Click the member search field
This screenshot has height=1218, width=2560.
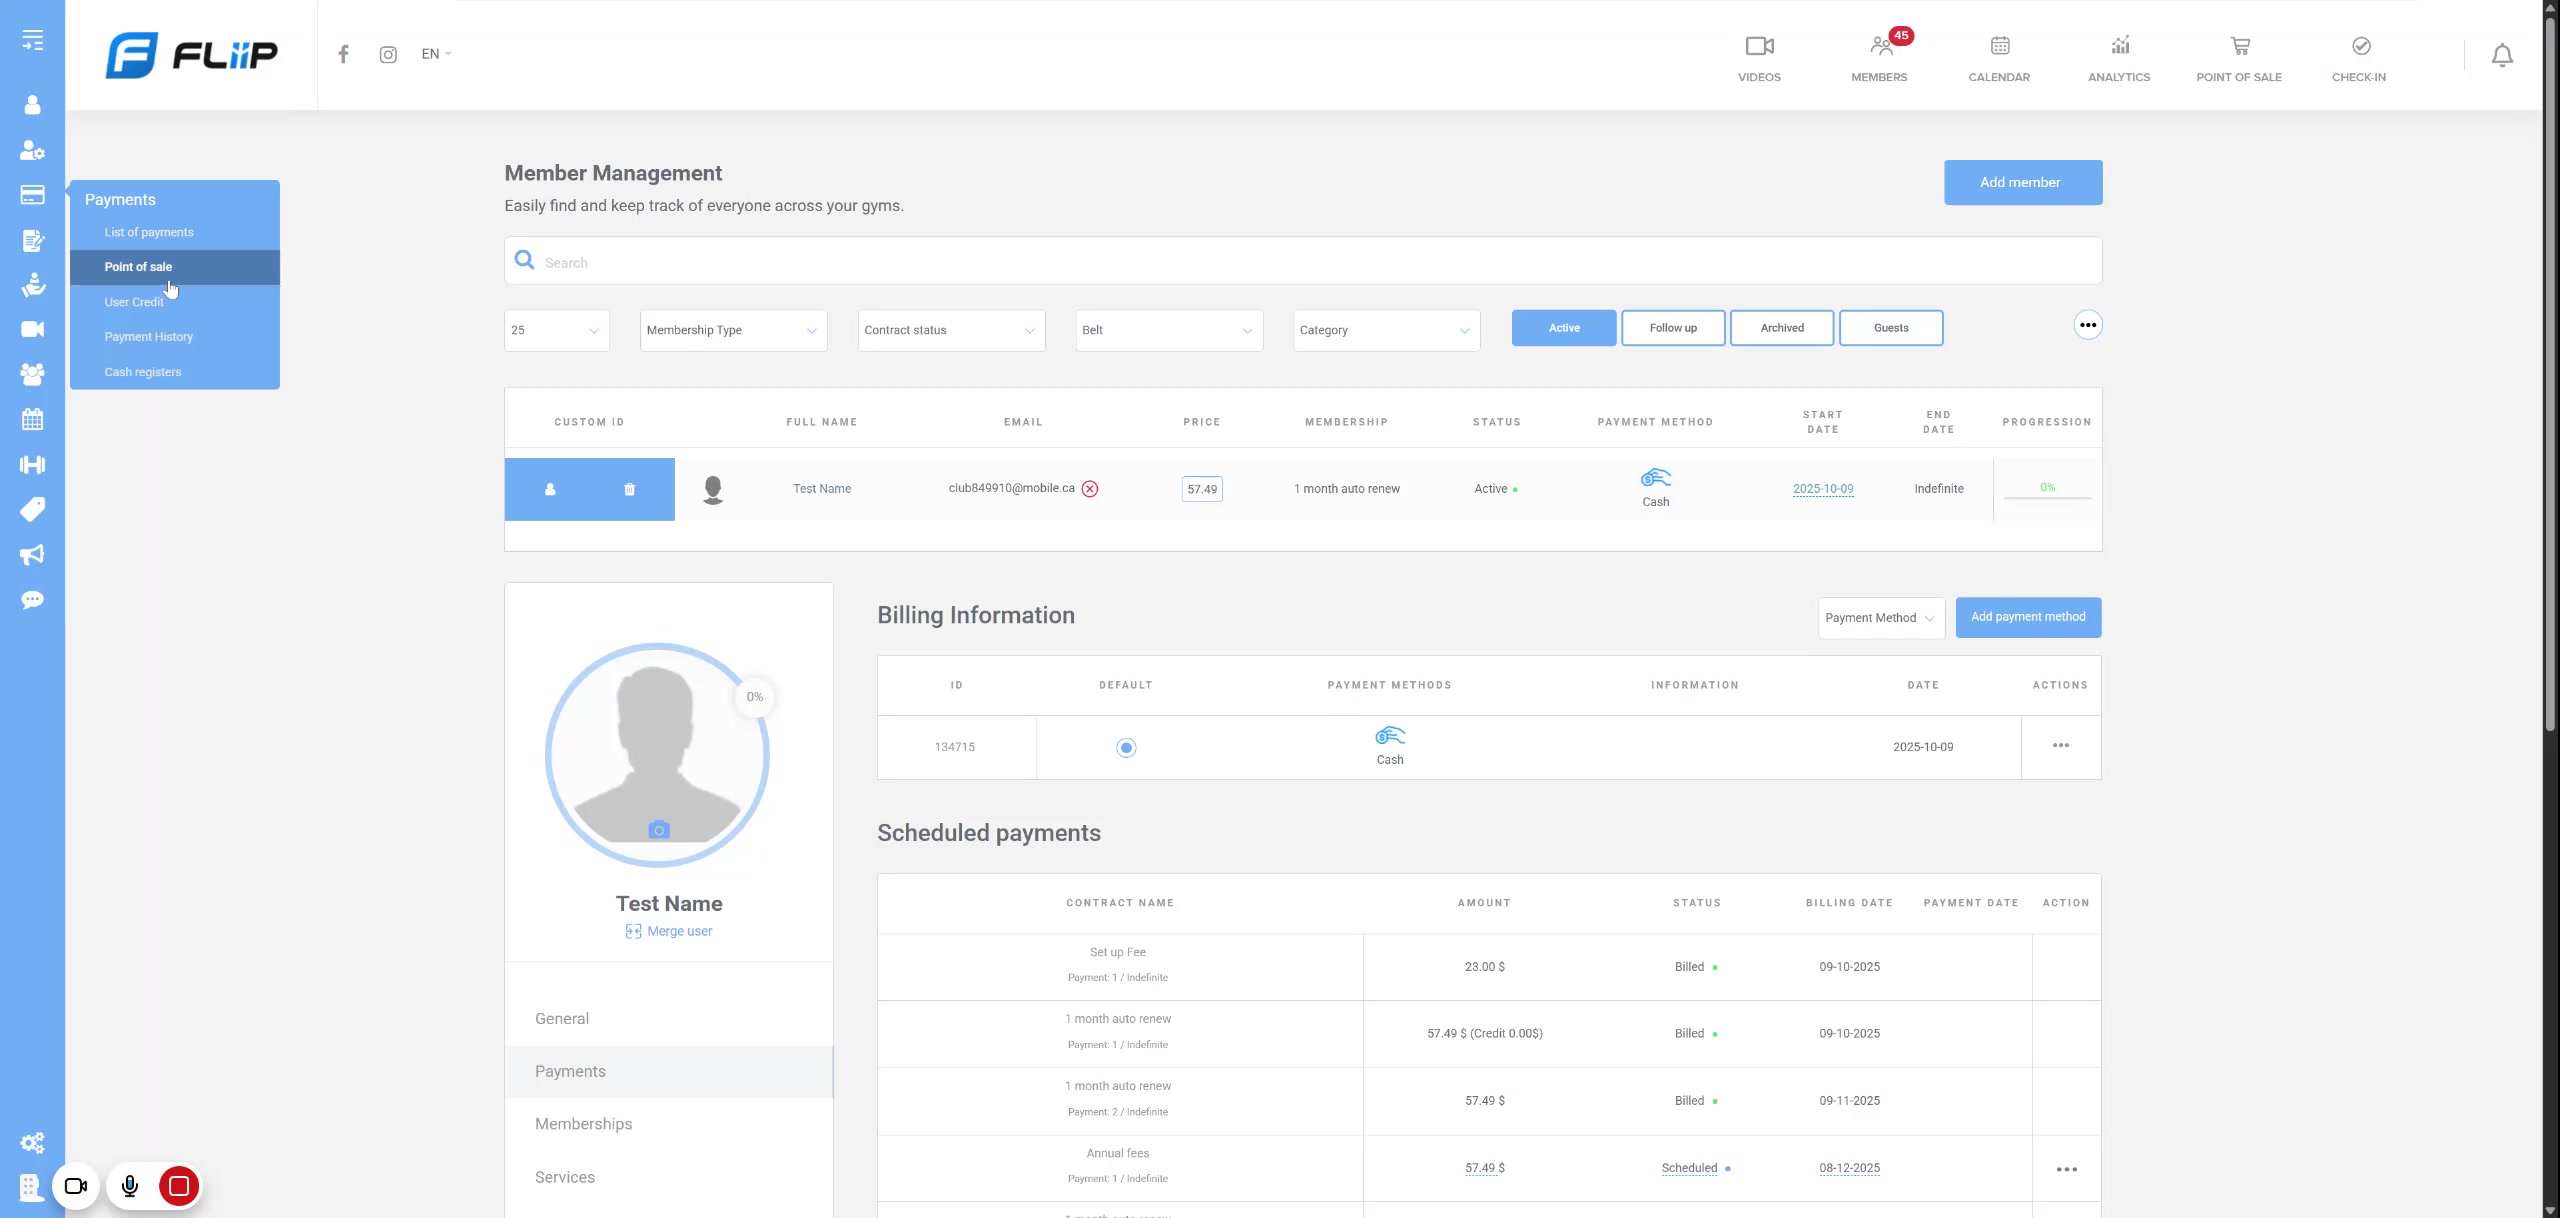pyautogui.click(x=1303, y=261)
